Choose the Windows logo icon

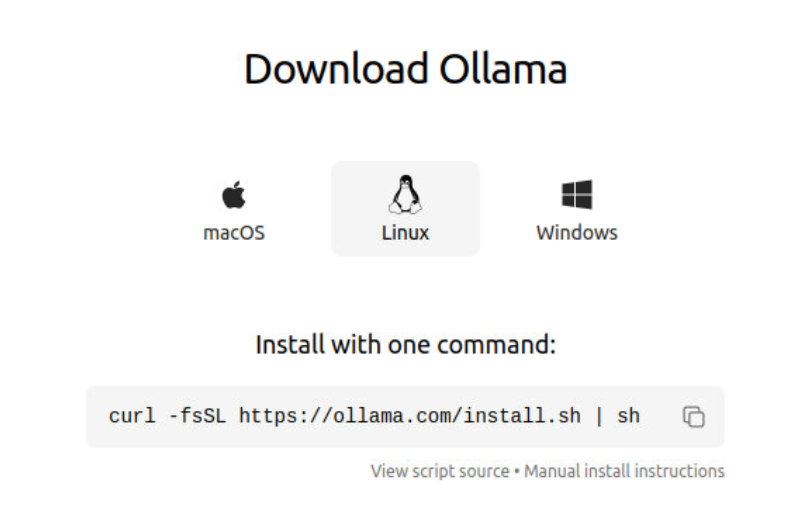577,195
